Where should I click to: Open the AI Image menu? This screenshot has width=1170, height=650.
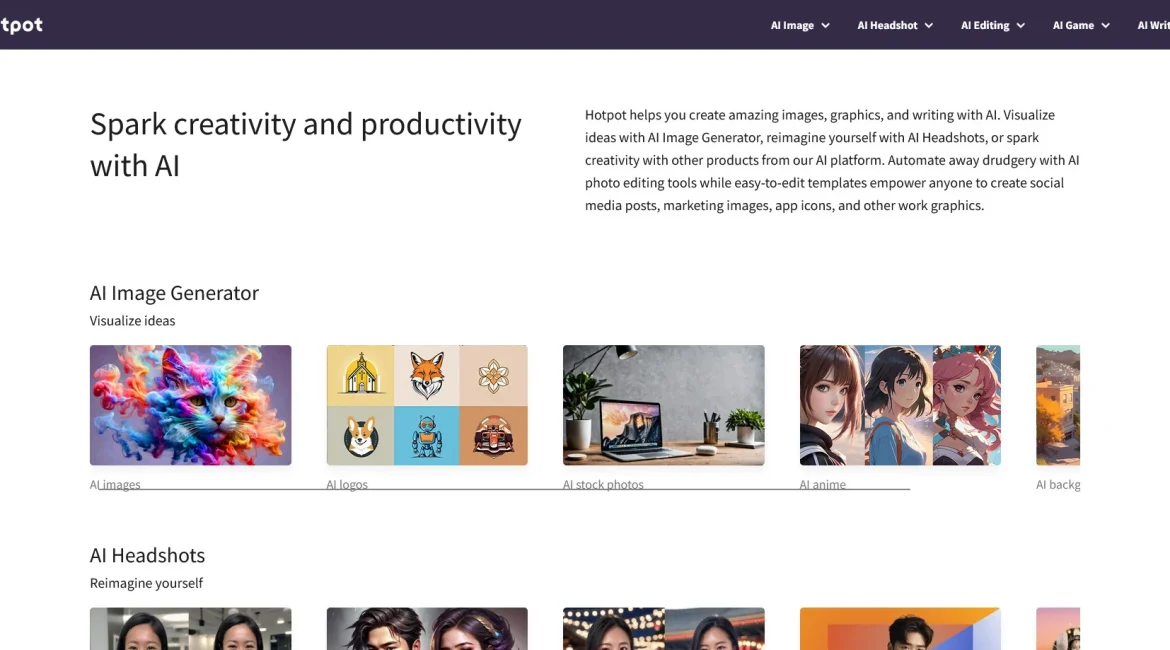tap(800, 25)
